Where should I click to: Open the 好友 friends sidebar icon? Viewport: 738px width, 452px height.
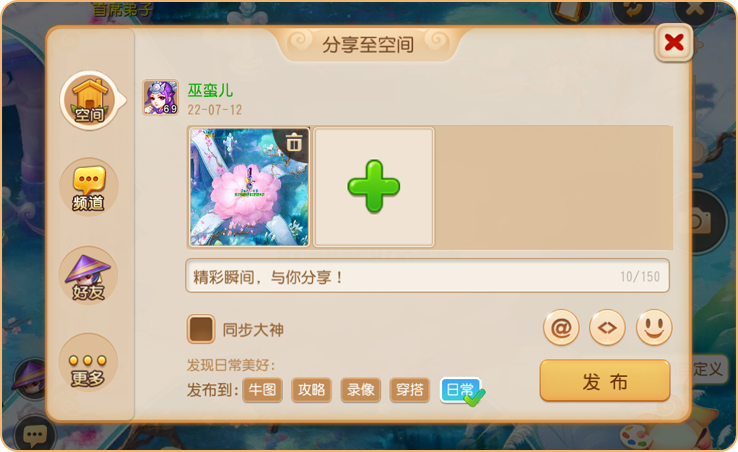(x=88, y=275)
